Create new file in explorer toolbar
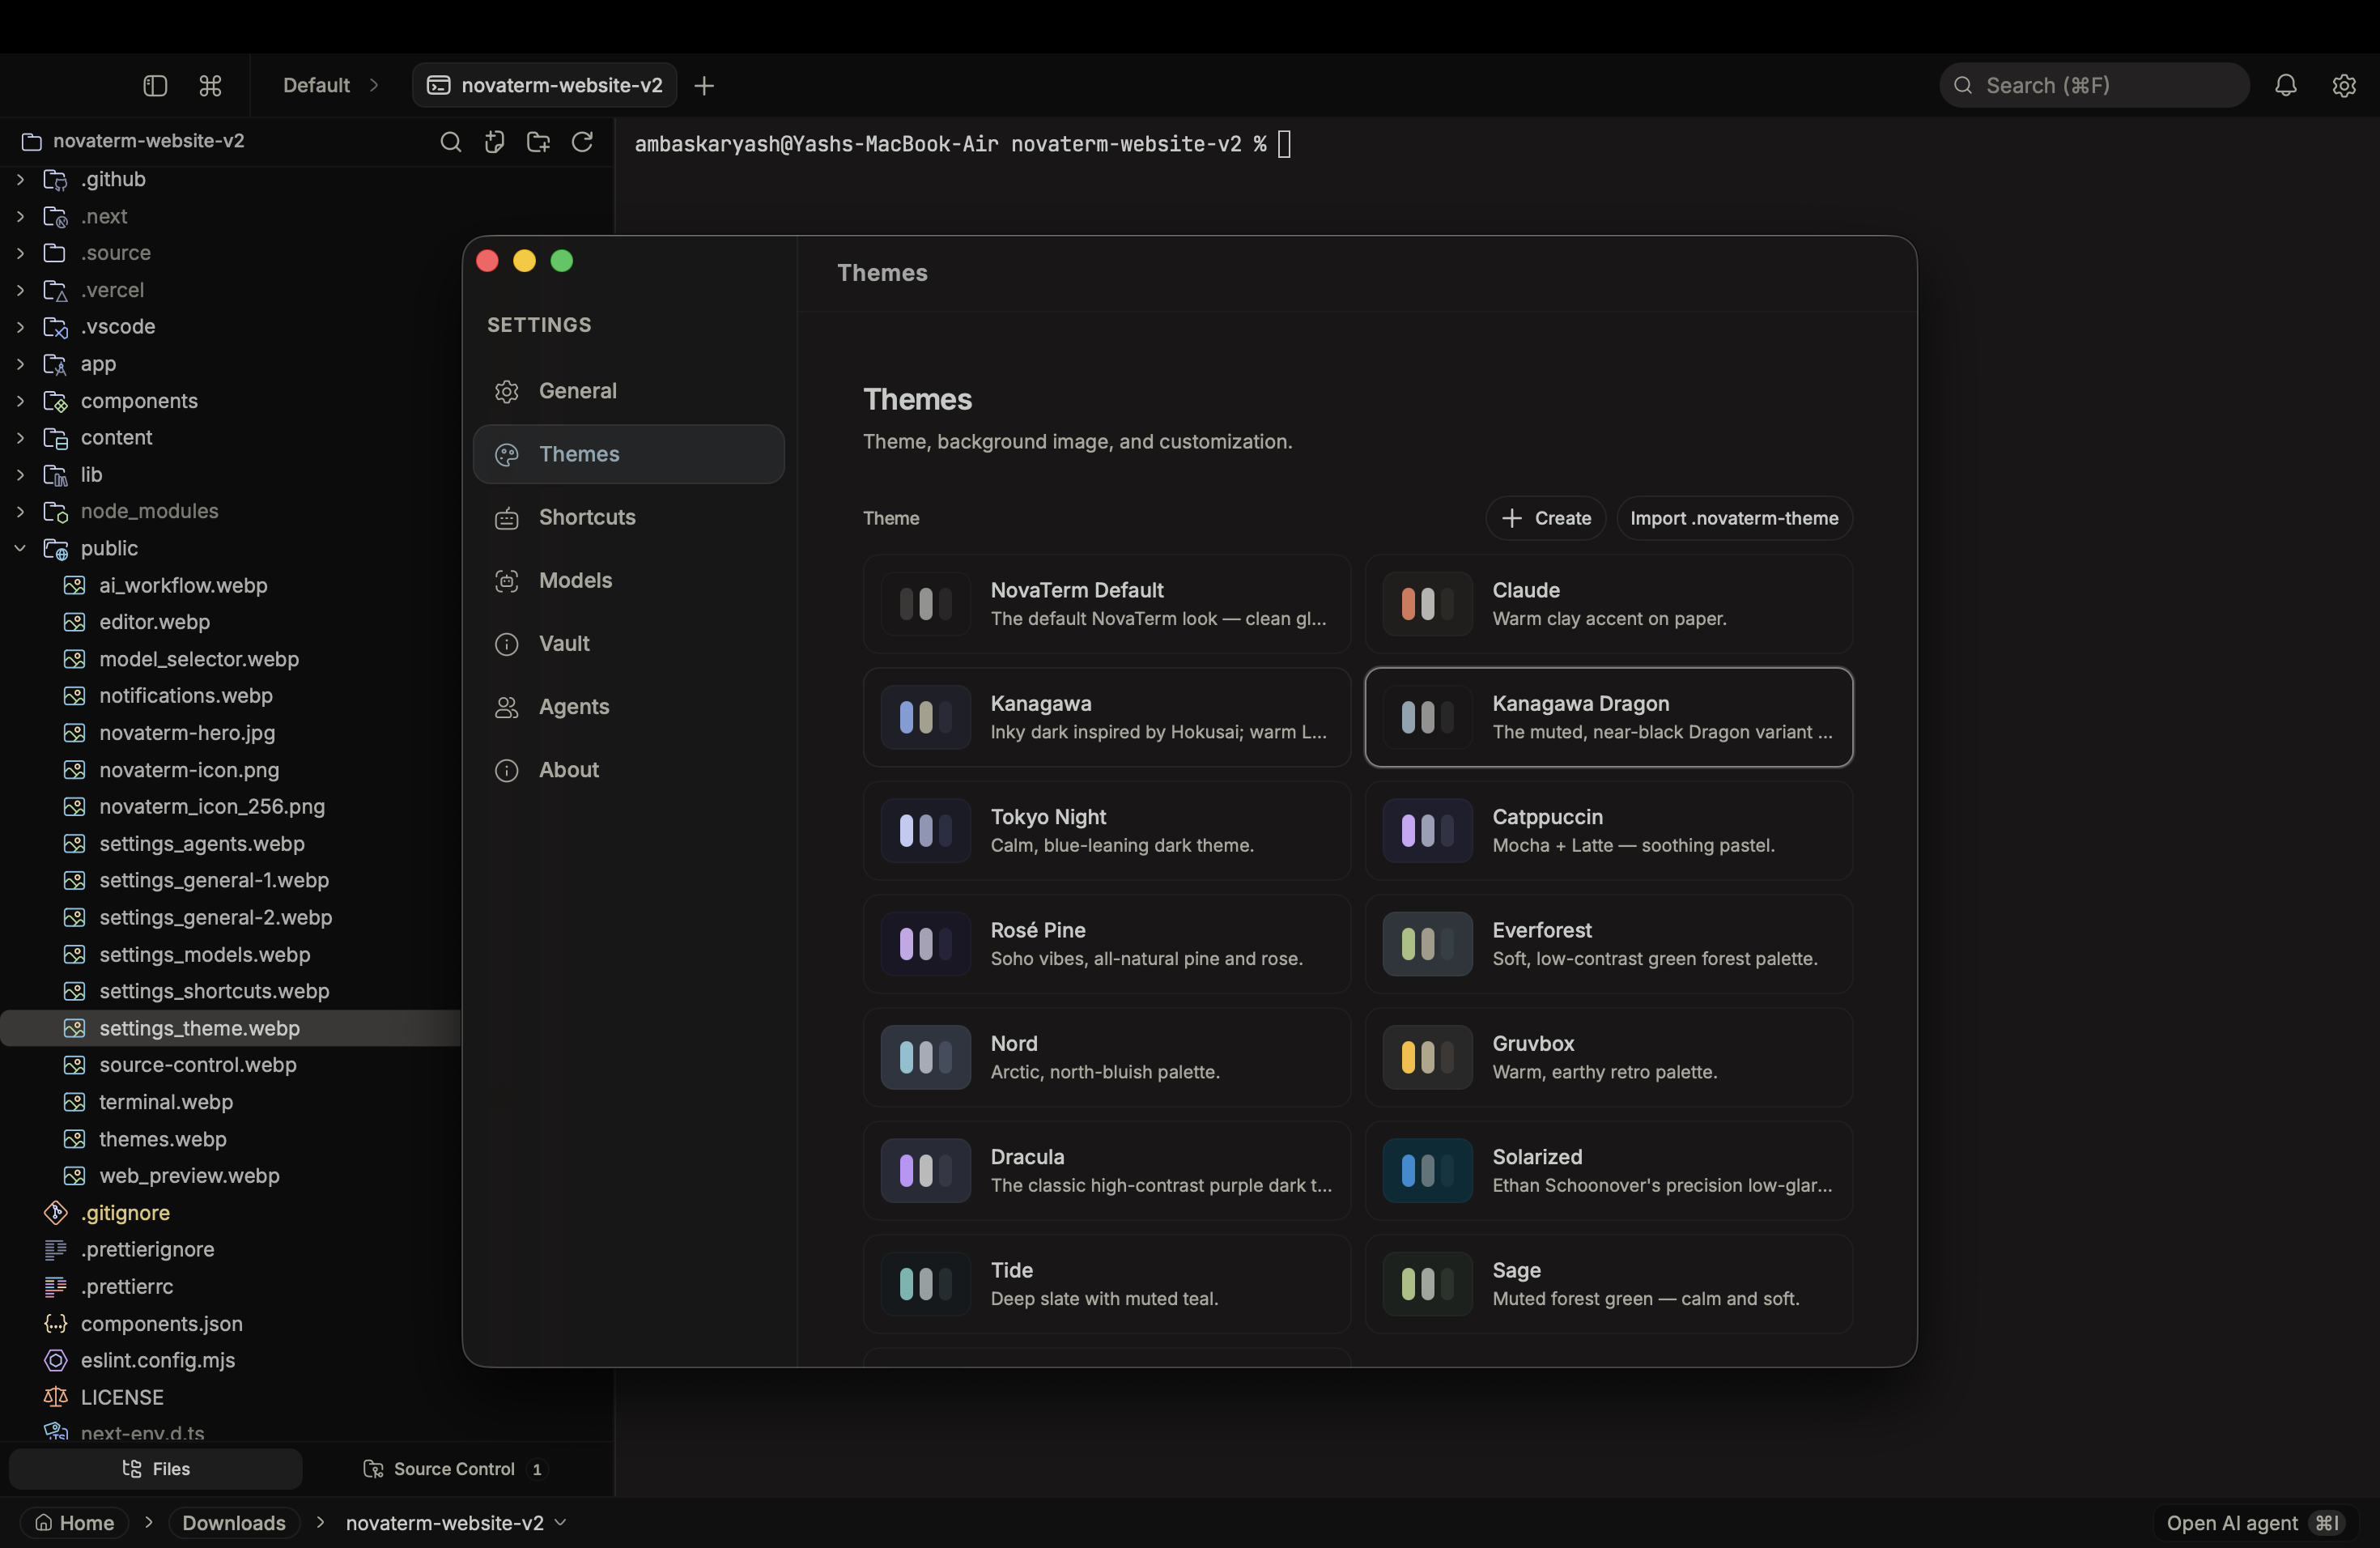2380x1548 pixels. [494, 142]
